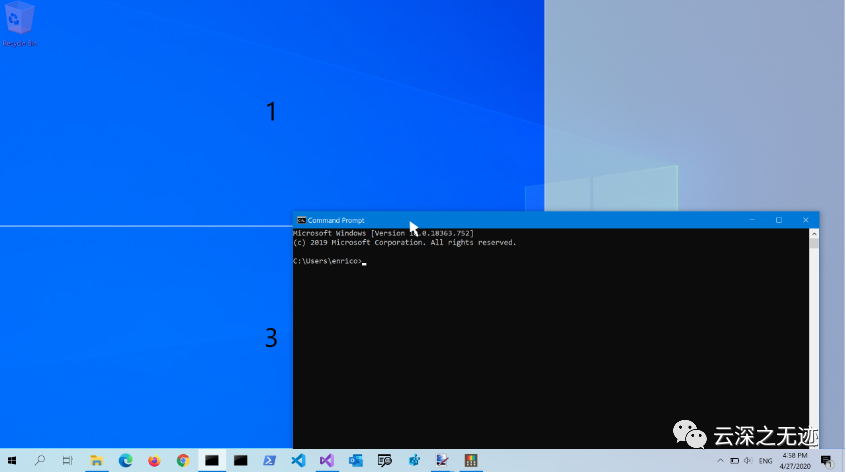This screenshot has width=846, height=474.
Task: Open the volume control tray icon
Action: click(x=748, y=461)
